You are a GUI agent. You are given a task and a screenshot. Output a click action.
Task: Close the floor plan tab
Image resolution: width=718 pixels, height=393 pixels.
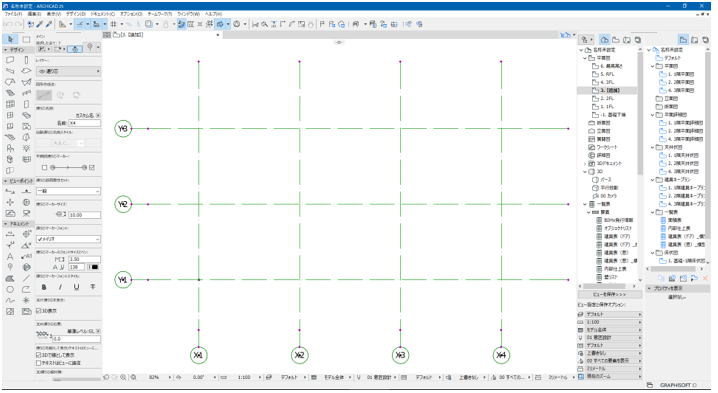[218, 35]
